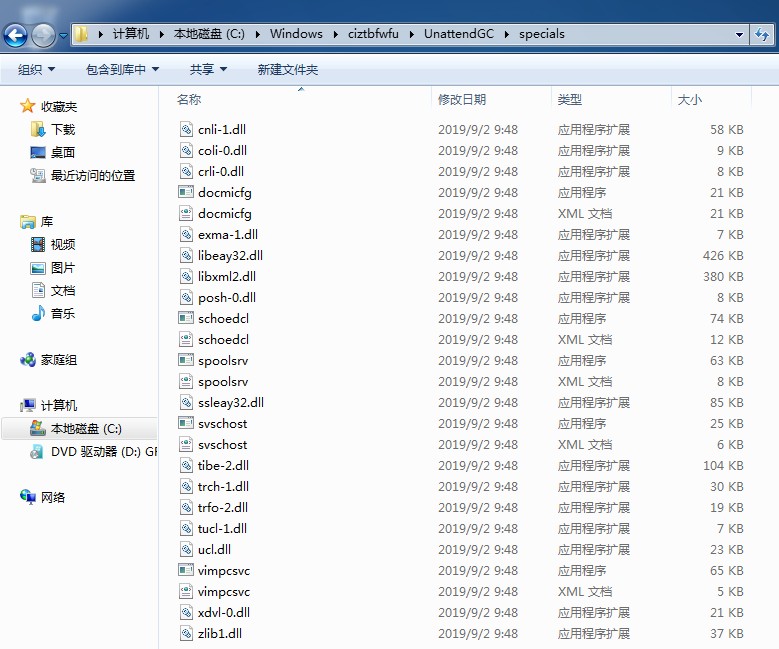The height and width of the screenshot is (649, 779).
Task: Select the trfo-2.dll file name
Action: [223, 507]
